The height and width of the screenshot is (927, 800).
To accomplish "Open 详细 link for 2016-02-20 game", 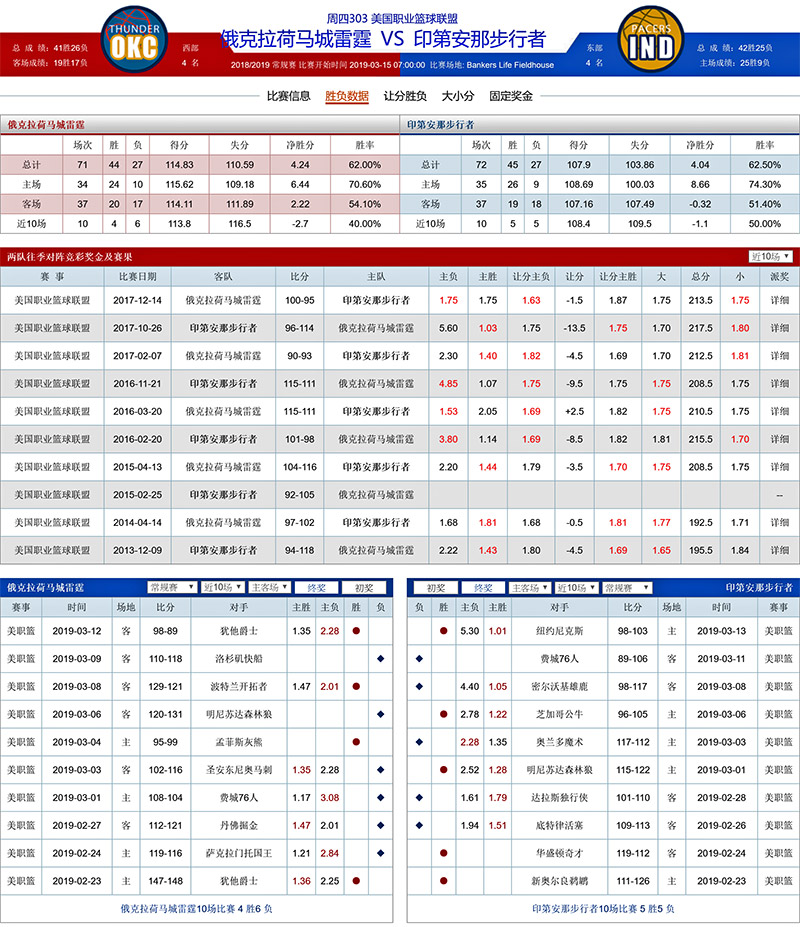I will [x=779, y=439].
